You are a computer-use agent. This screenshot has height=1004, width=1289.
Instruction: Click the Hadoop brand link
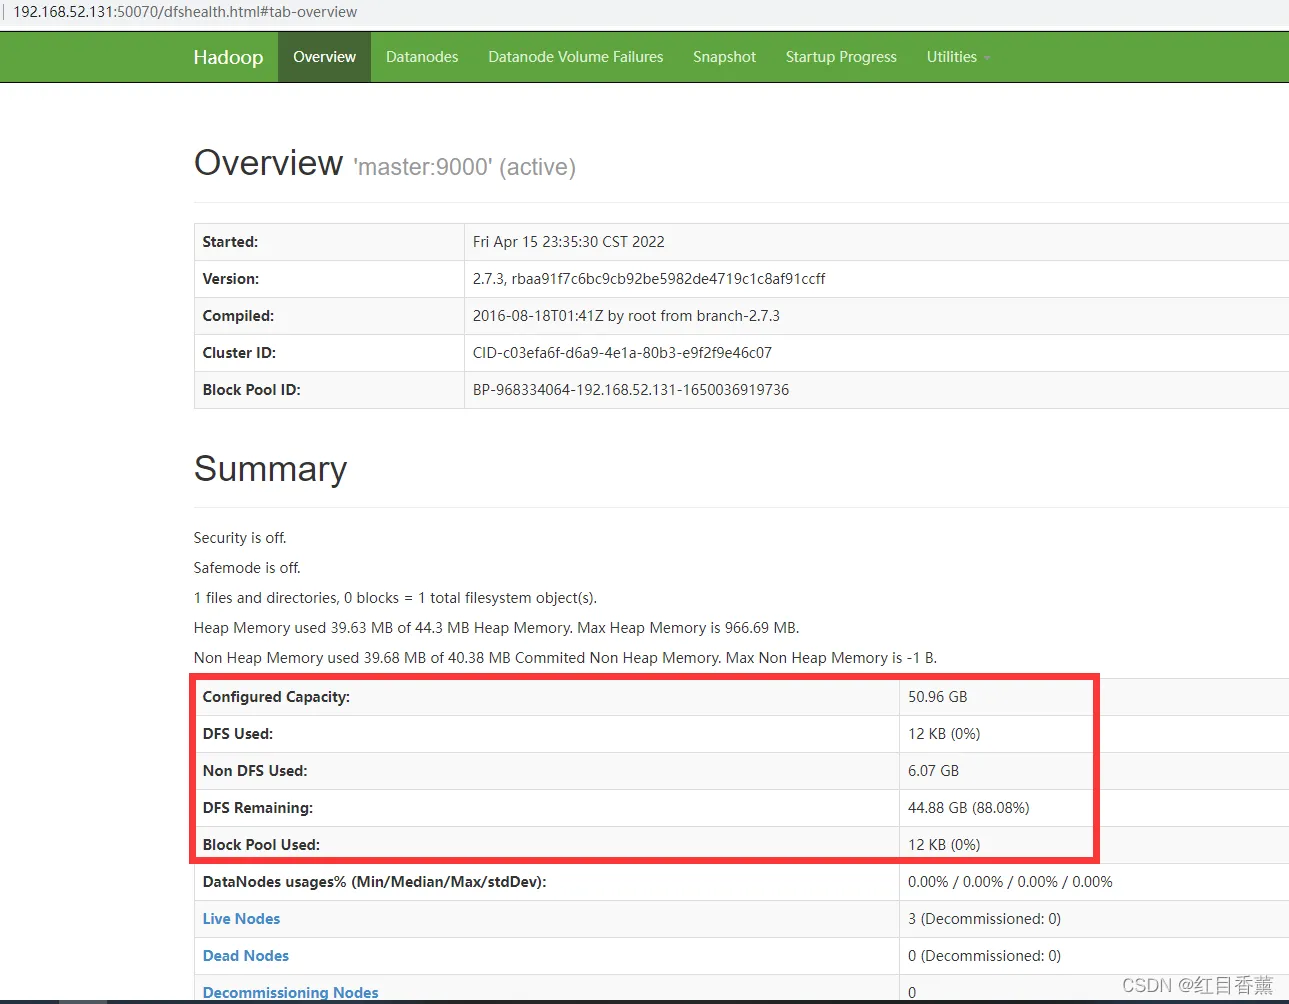click(x=228, y=57)
